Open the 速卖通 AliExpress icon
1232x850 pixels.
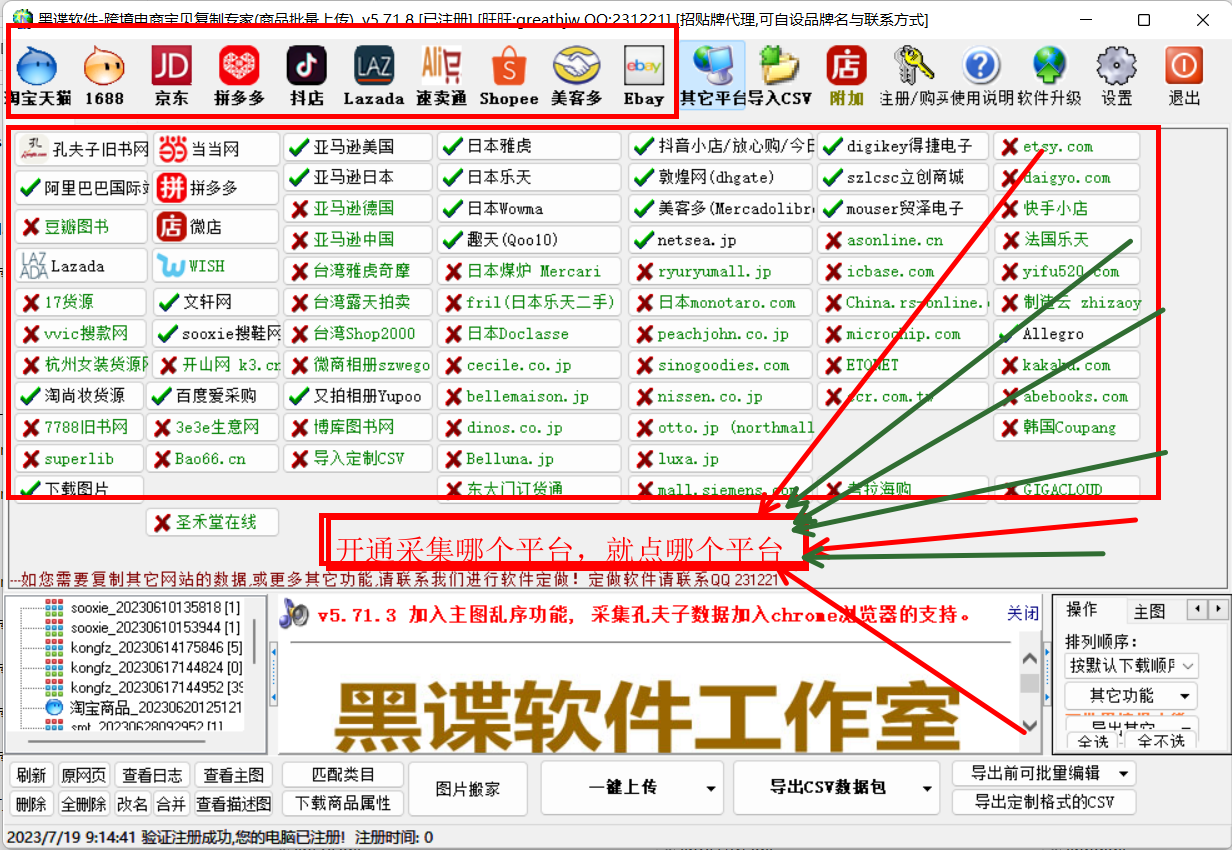[x=441, y=76]
